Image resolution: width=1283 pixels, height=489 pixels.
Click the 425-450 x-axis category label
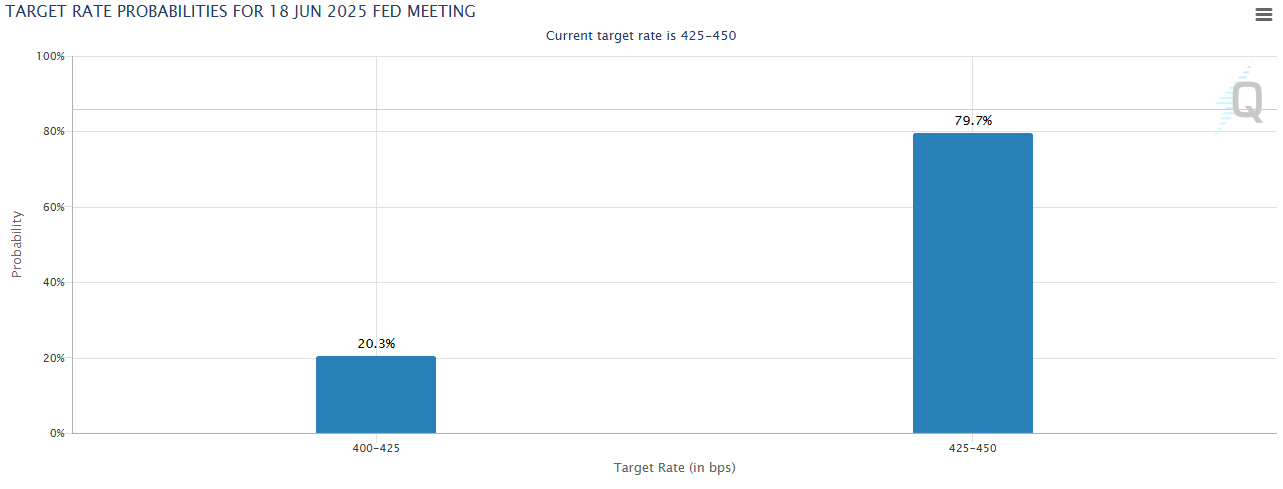coord(972,448)
